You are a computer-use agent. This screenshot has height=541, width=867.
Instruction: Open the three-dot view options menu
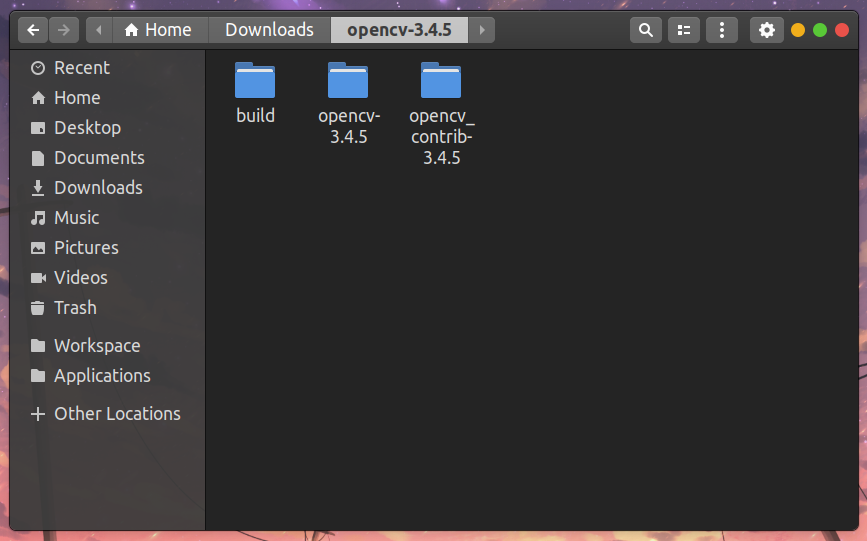(722, 30)
